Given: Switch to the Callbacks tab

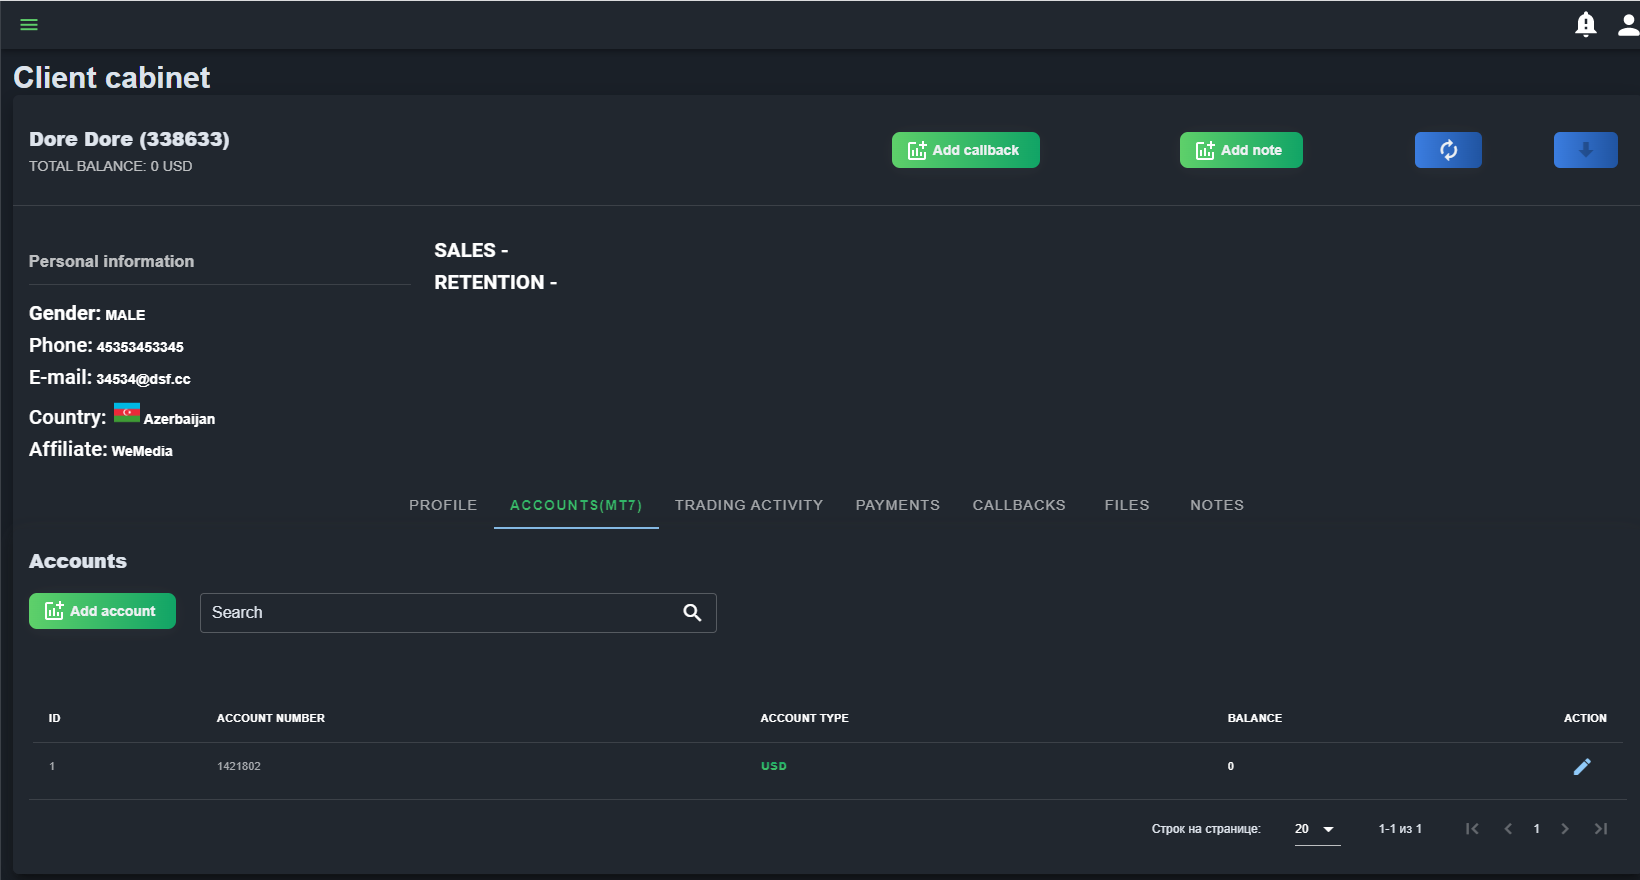Looking at the screenshot, I should pos(1019,505).
